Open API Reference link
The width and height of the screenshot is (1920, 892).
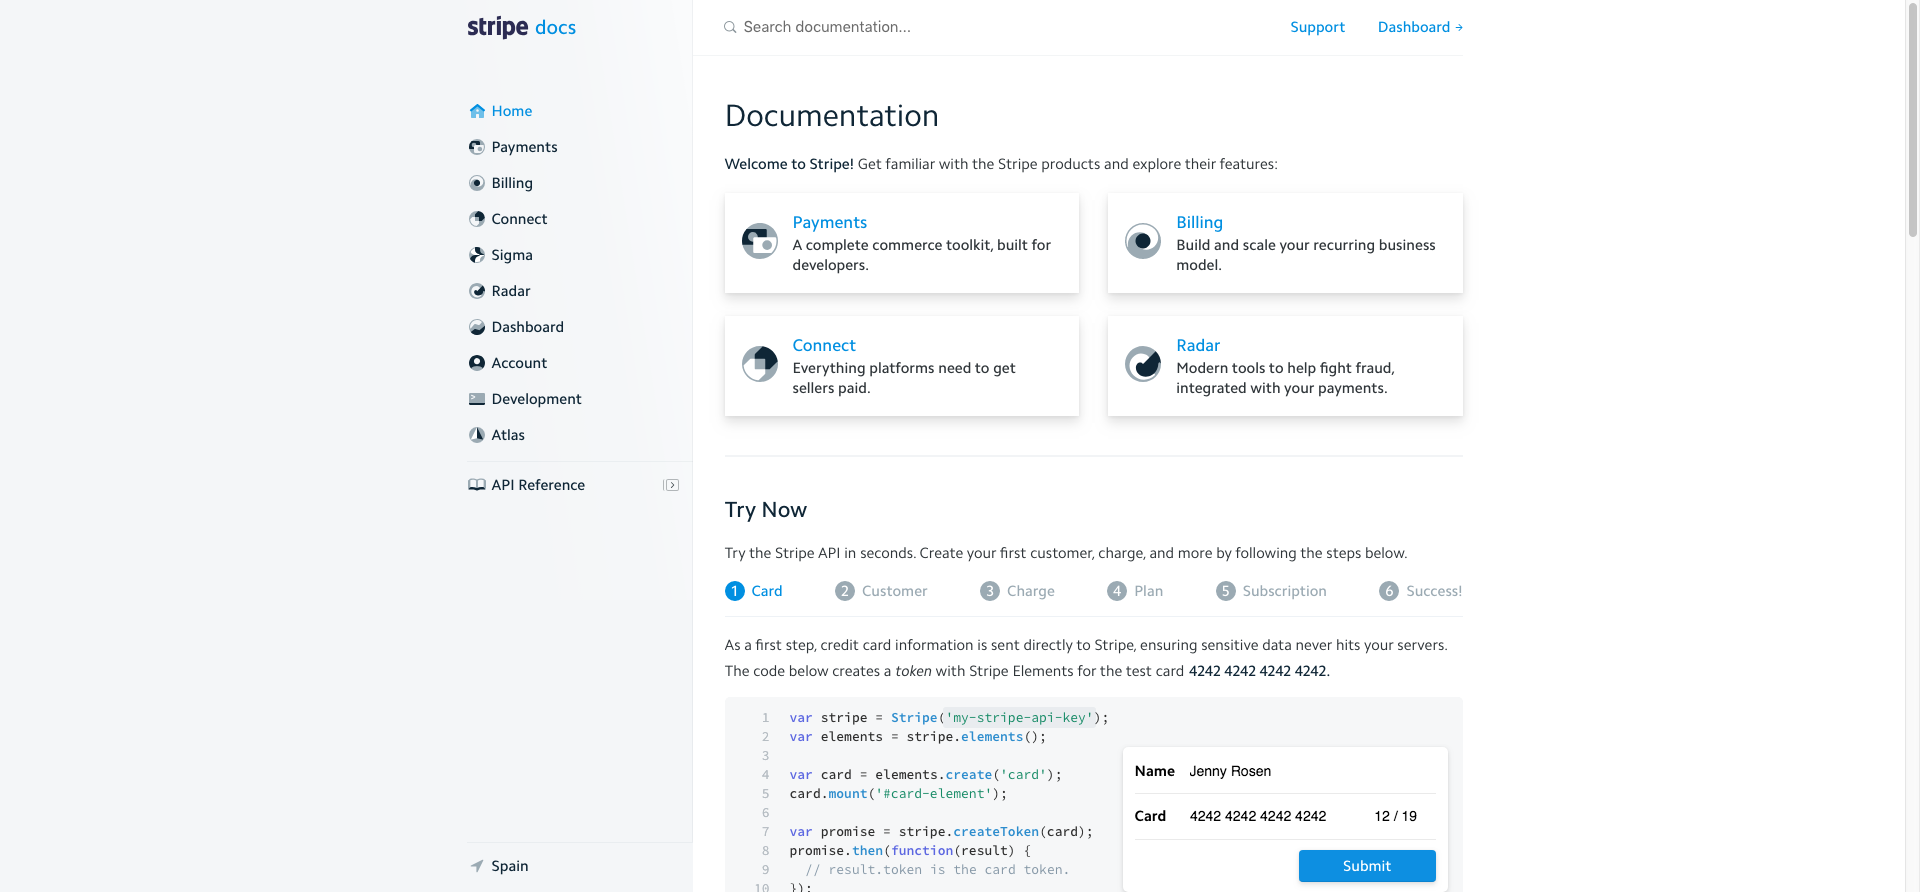[x=538, y=485]
